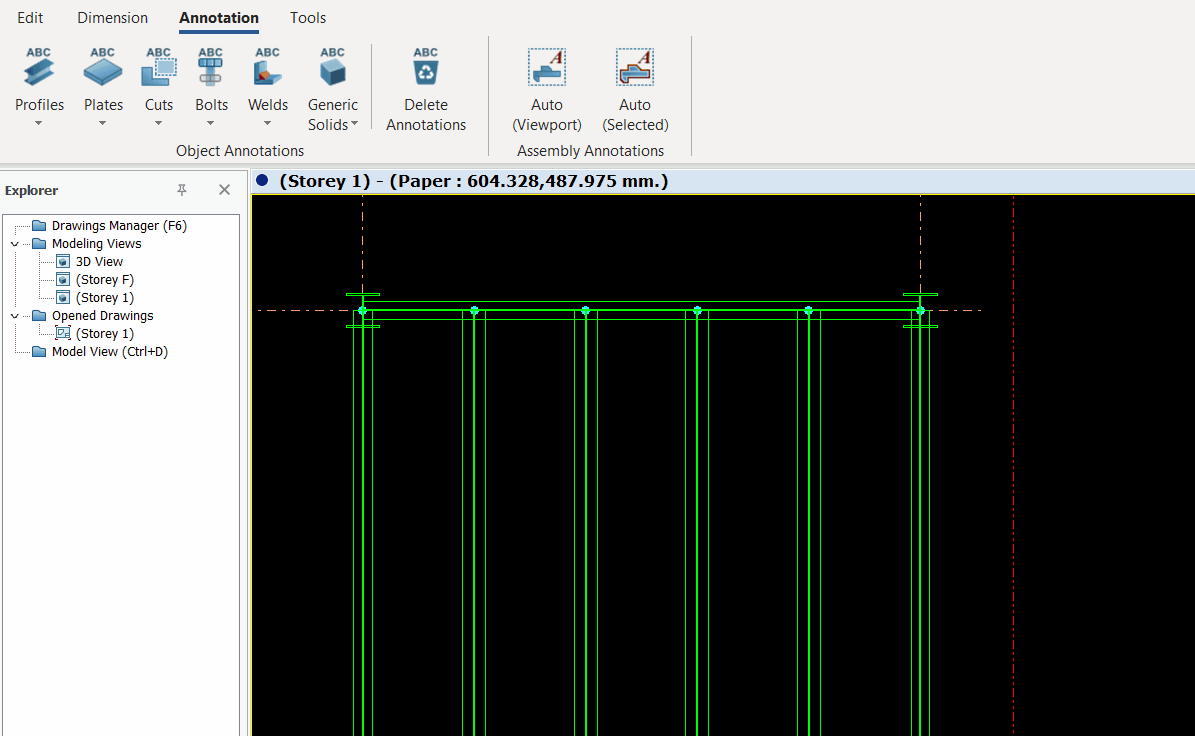Click the Welds annotation icon
Screen dimensions: 1195x736
(267, 69)
